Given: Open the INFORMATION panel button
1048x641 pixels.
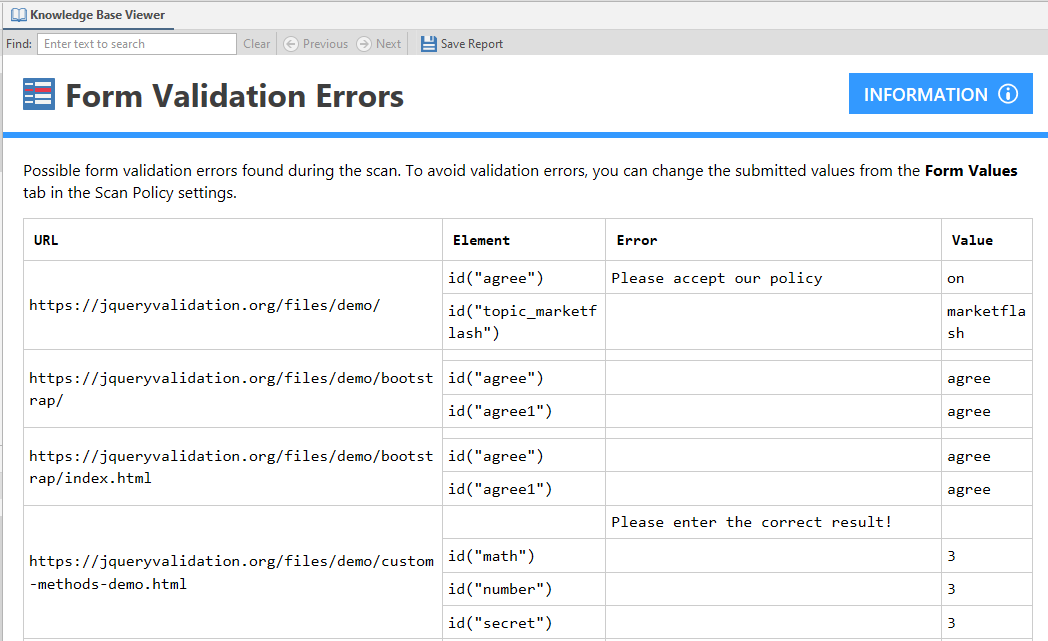Looking at the screenshot, I should tap(940, 93).
